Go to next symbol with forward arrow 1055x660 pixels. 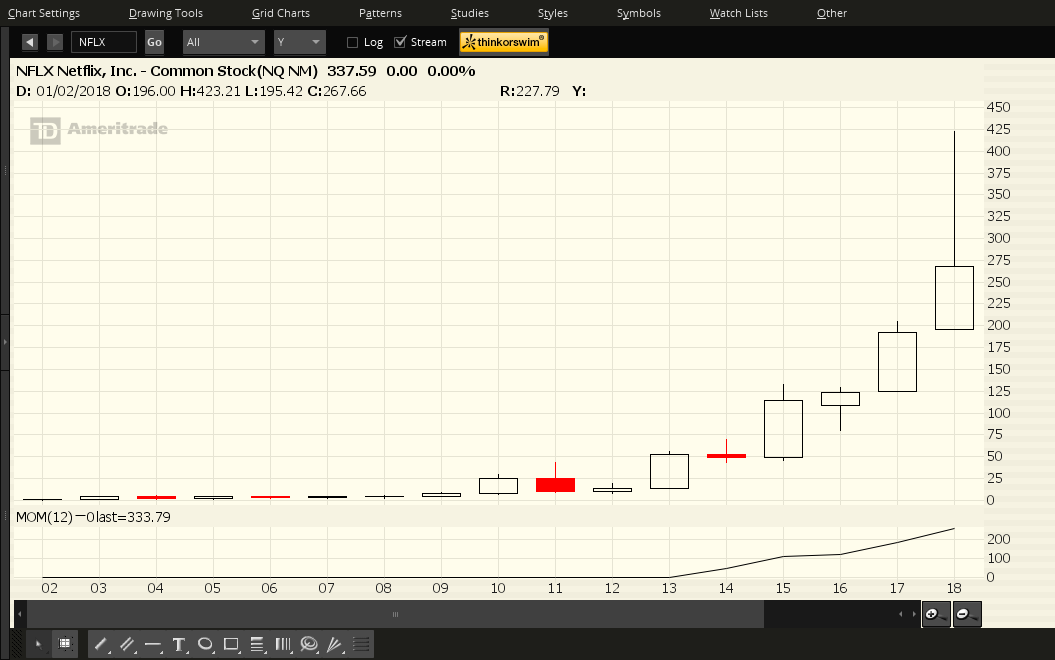coord(55,42)
